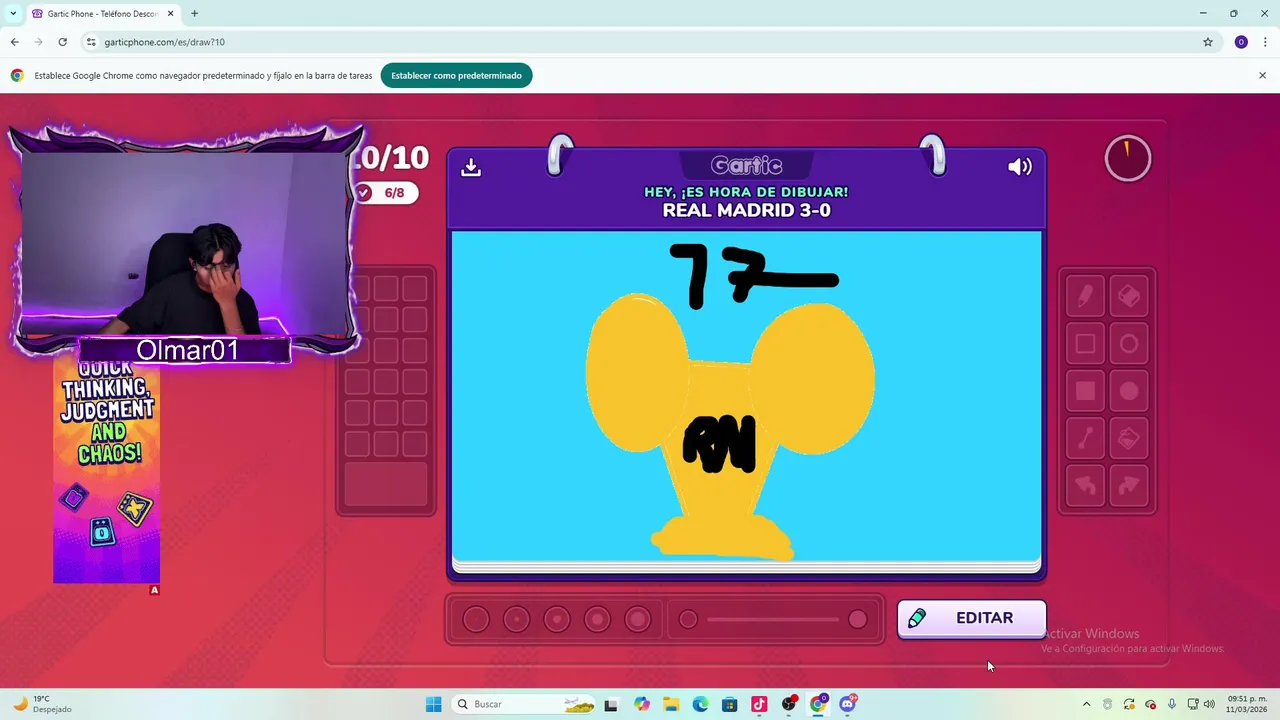Click the REAL MADRID 3-0 prompt
1280x720 pixels.
pos(746,211)
